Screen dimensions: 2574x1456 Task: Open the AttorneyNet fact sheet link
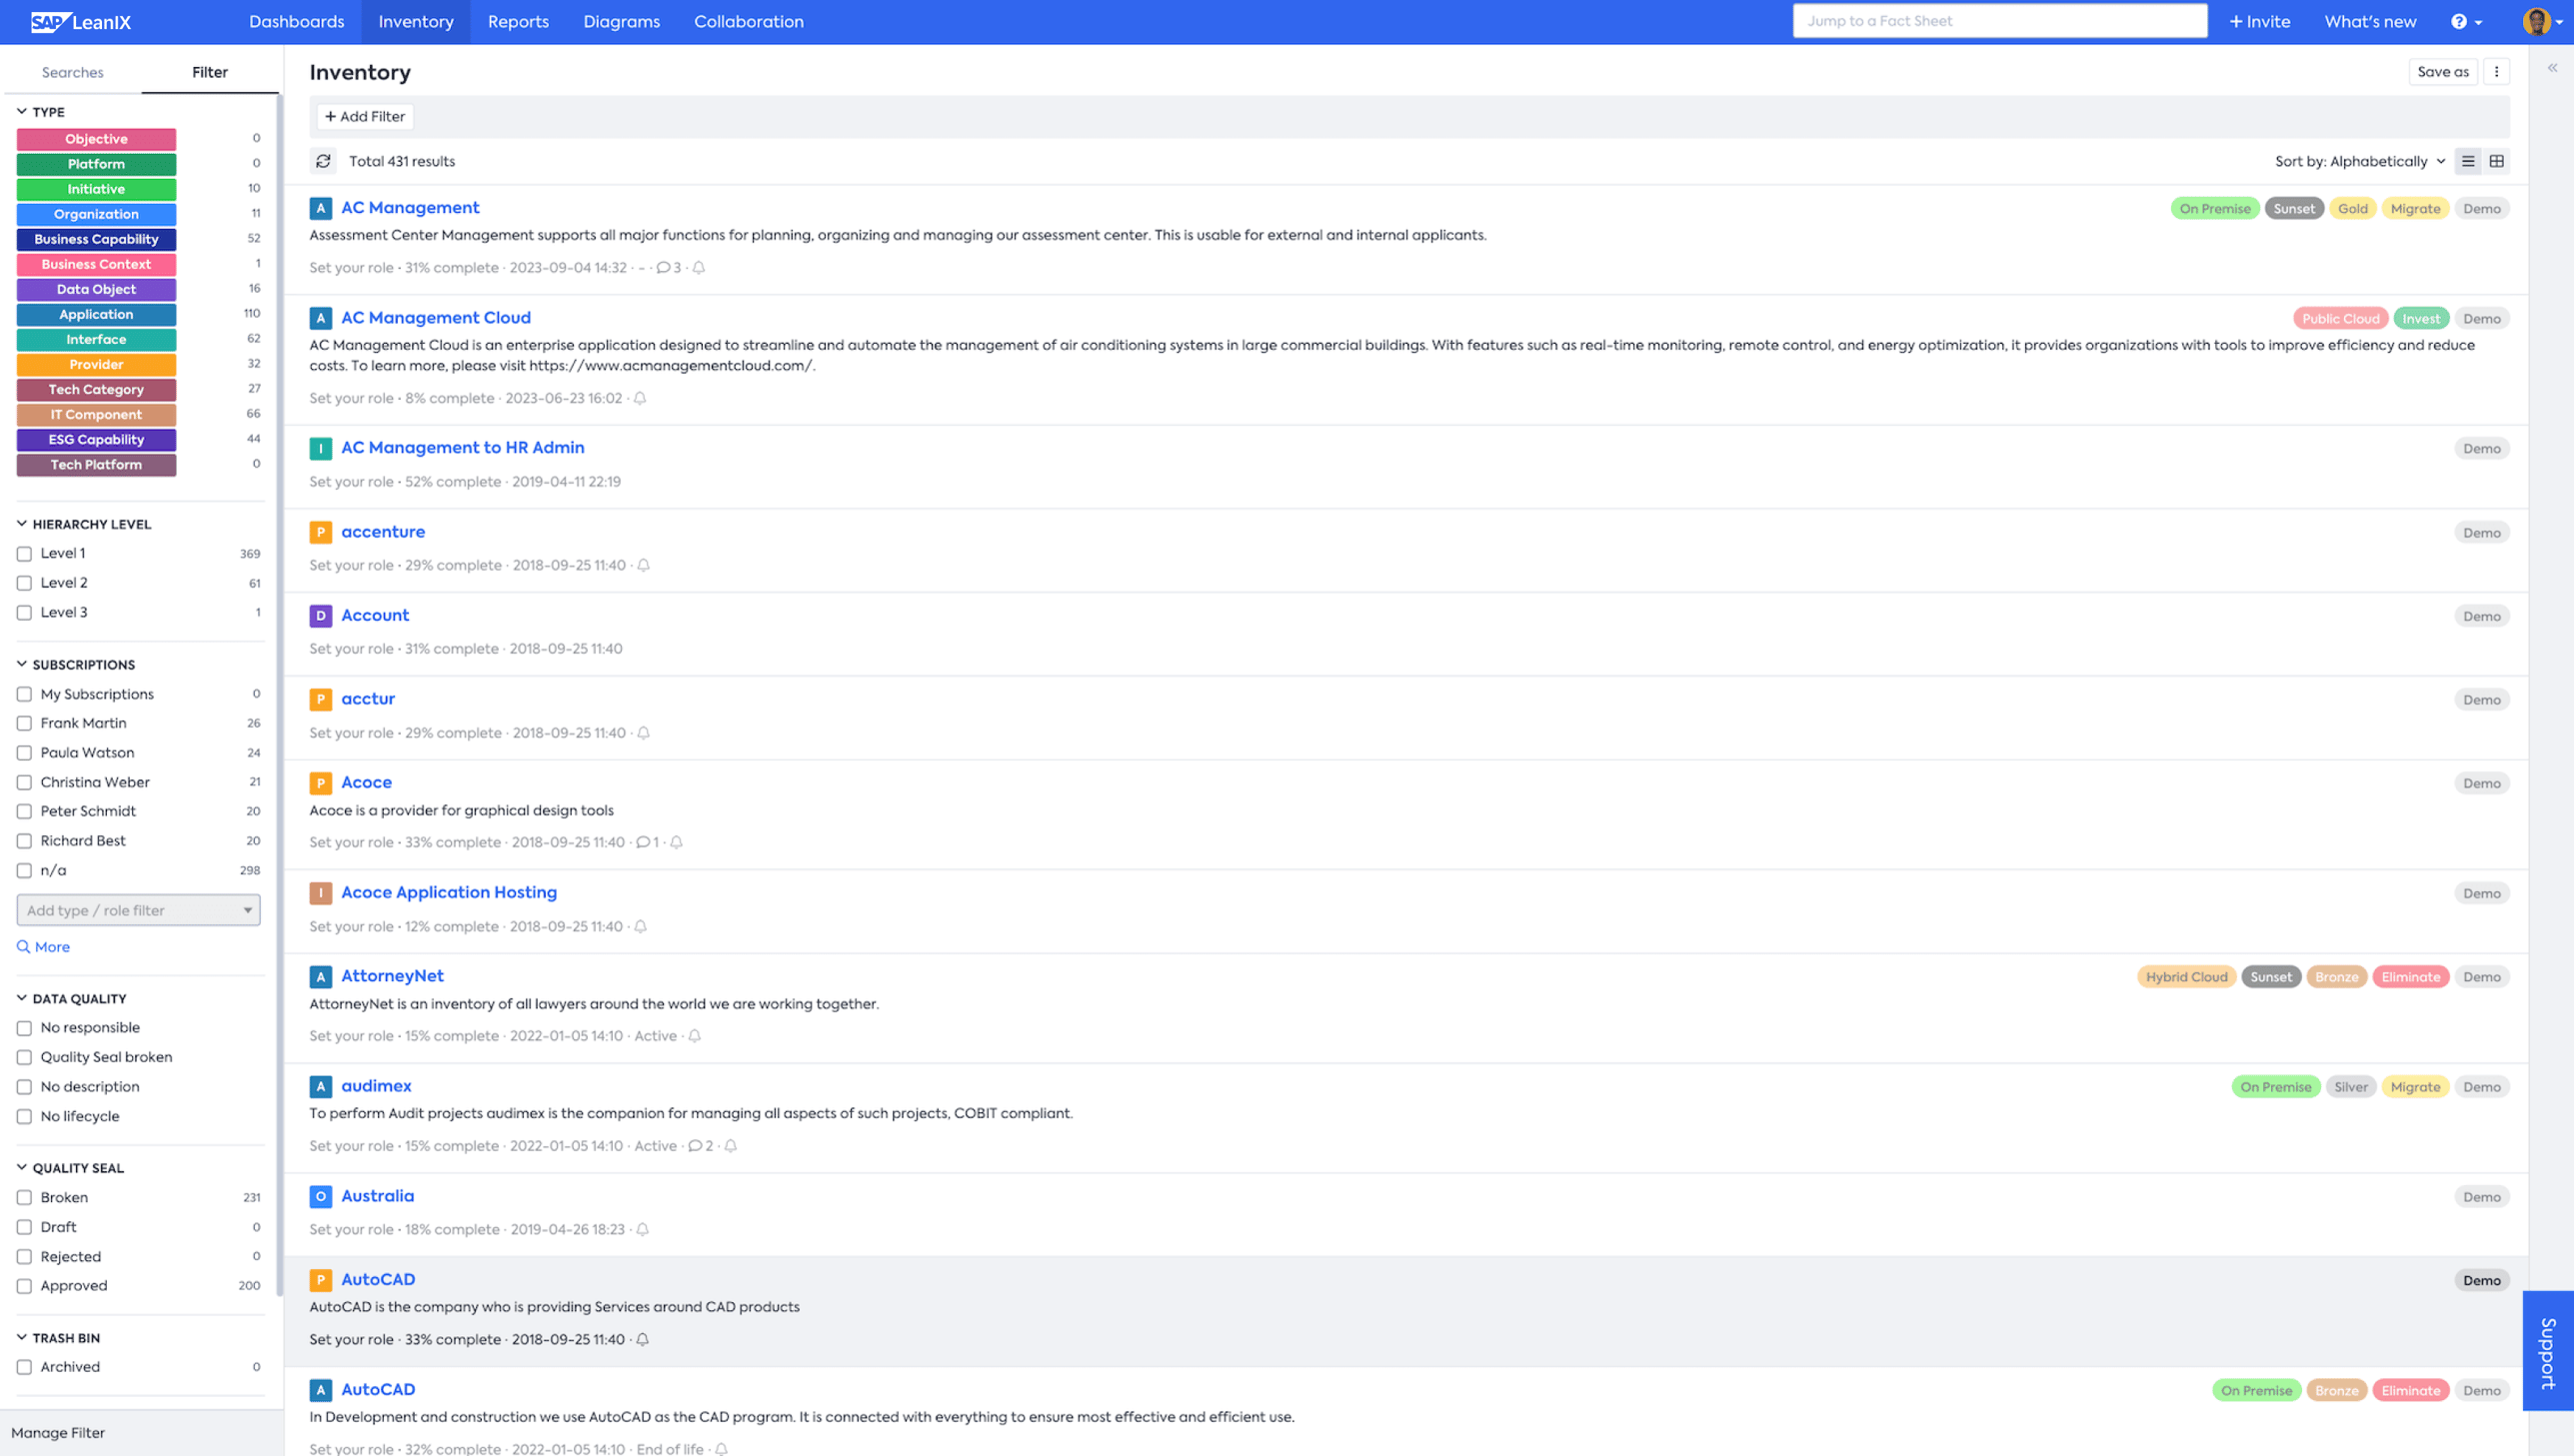pyautogui.click(x=392, y=976)
